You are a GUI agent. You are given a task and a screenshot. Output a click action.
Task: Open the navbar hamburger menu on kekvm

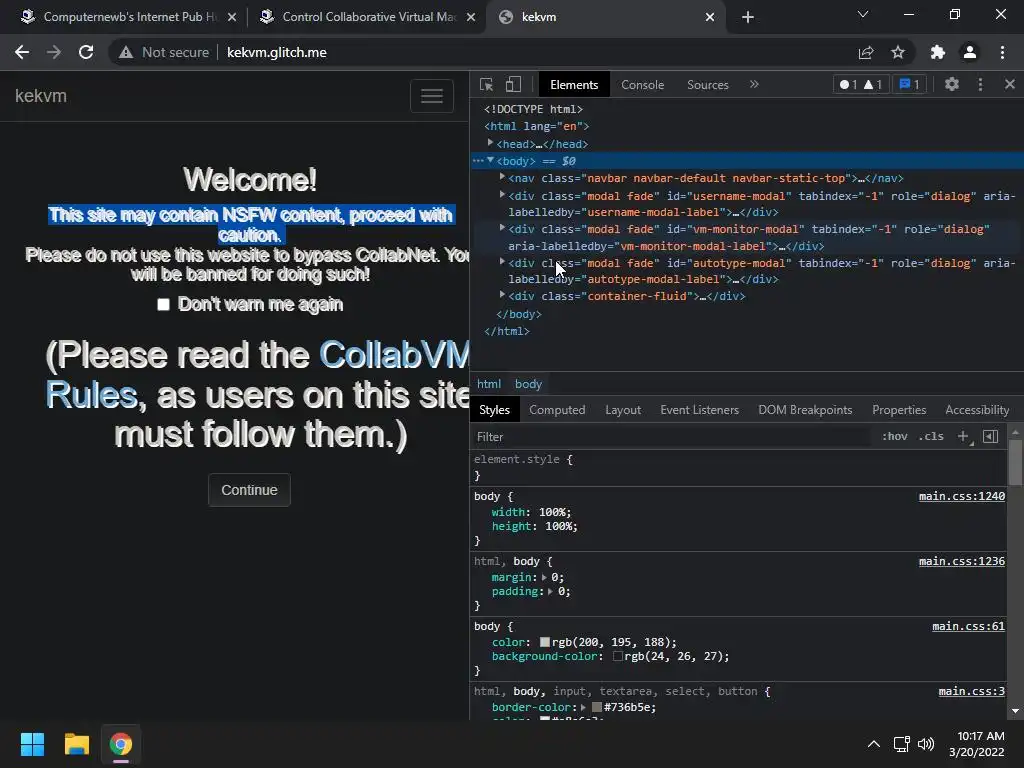(432, 96)
